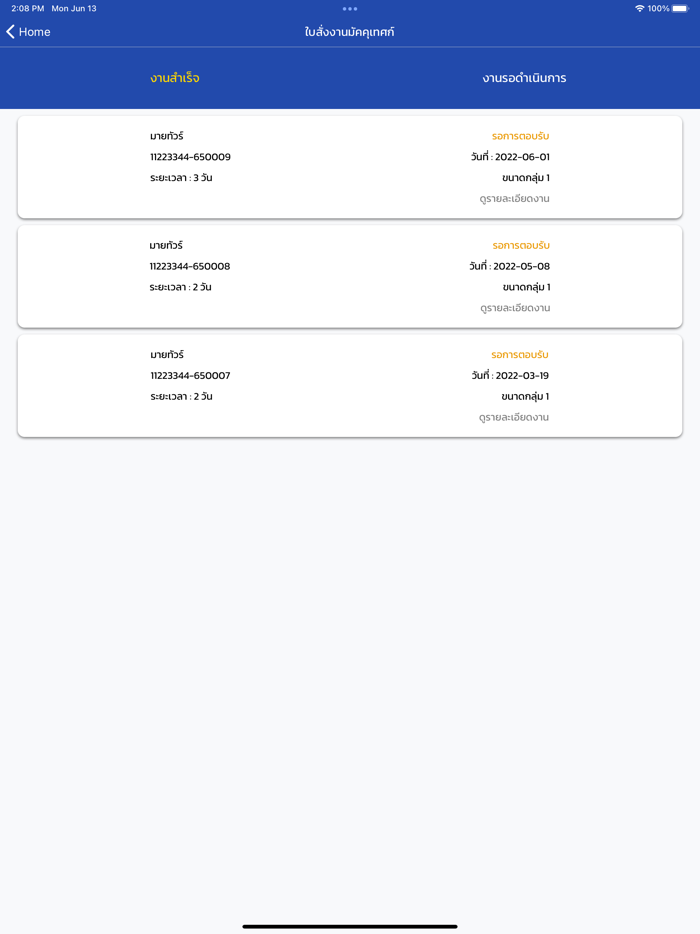Switch to the งานรอดำเนินการ tab
Viewport: 700px width, 934px height.
coord(524,76)
